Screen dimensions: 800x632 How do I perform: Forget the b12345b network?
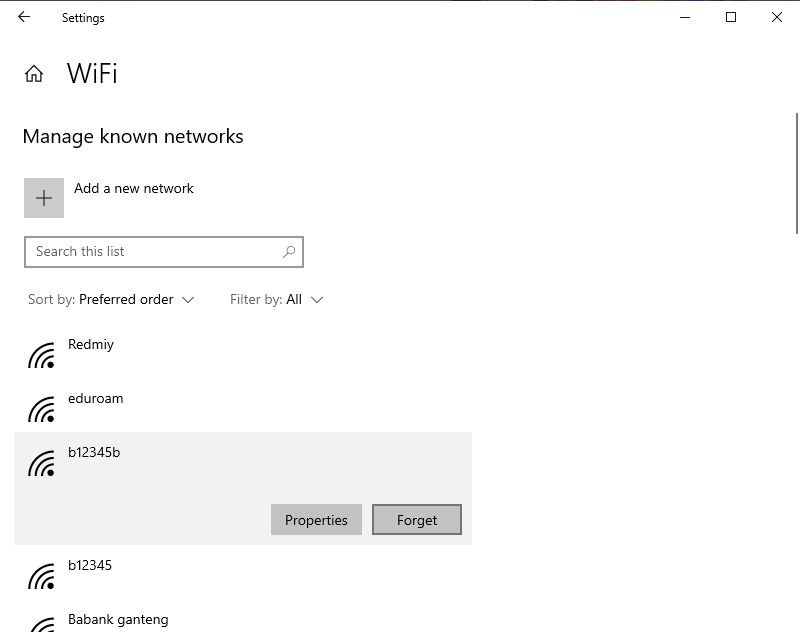417,520
